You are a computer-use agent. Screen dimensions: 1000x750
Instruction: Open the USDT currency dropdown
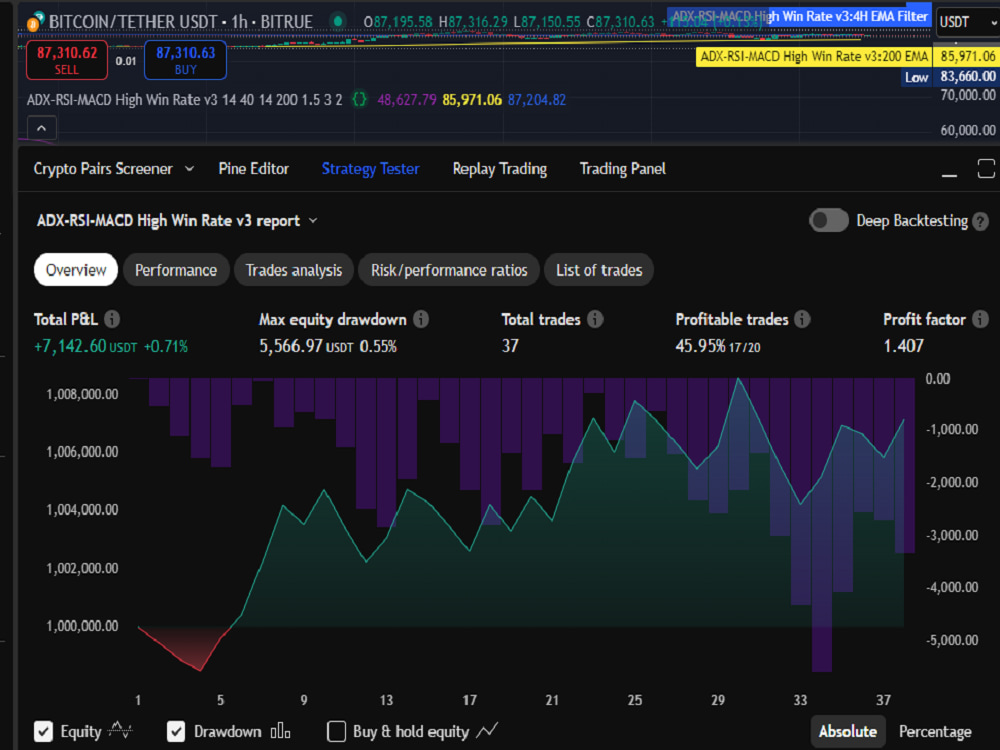(967, 22)
